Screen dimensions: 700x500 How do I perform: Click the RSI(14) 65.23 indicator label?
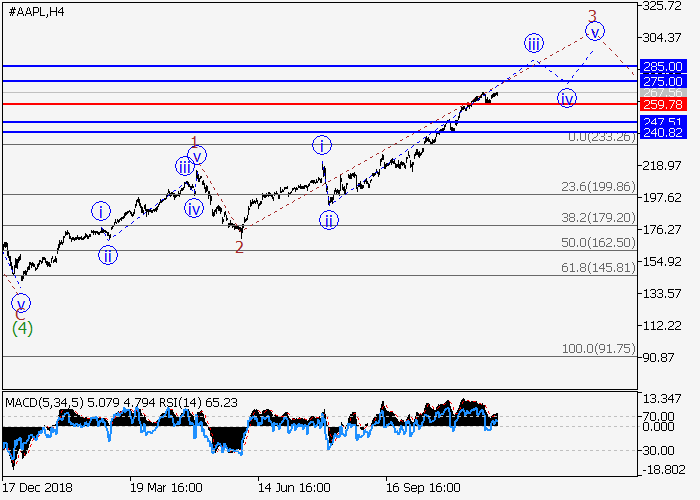click(198, 403)
